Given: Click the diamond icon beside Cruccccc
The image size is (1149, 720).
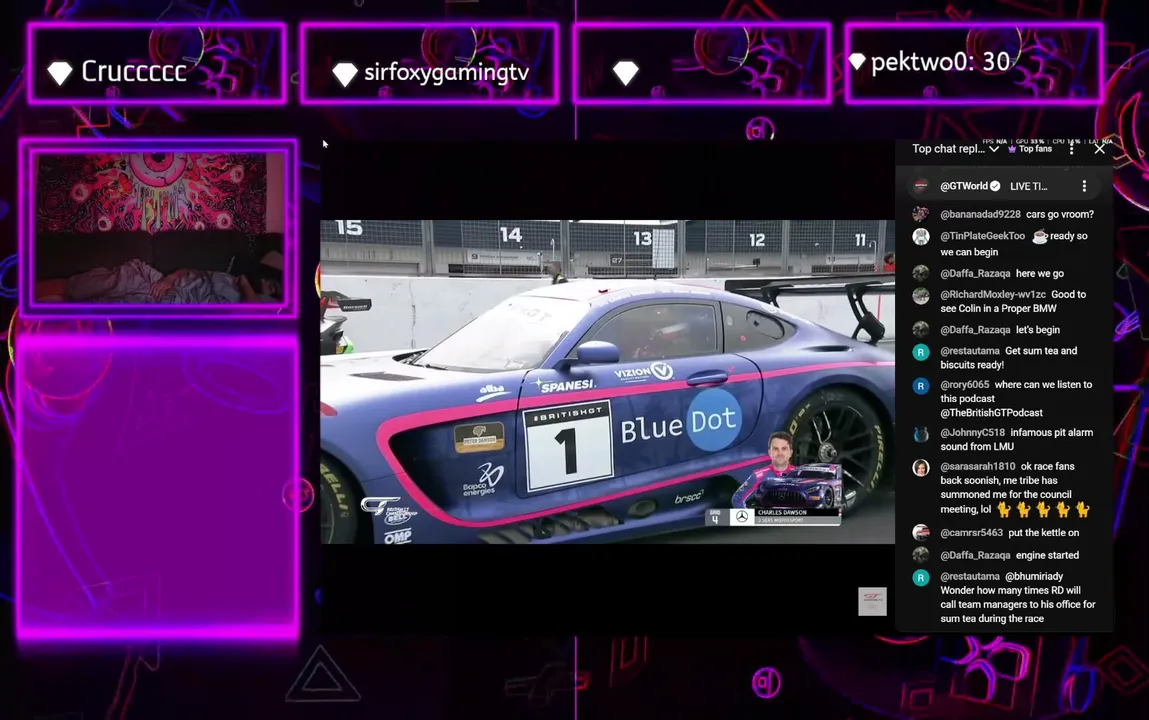Looking at the screenshot, I should 60,73.
